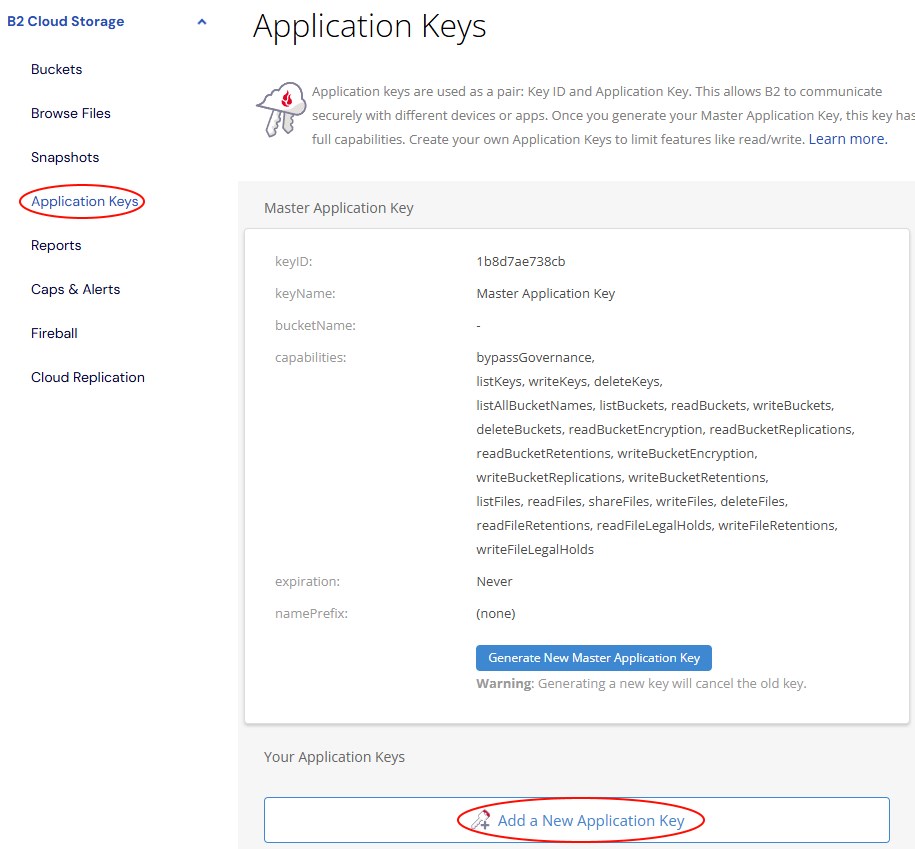The width and height of the screenshot is (915, 849).
Task: Click the 'capabilities:' field label
Action: (x=310, y=358)
